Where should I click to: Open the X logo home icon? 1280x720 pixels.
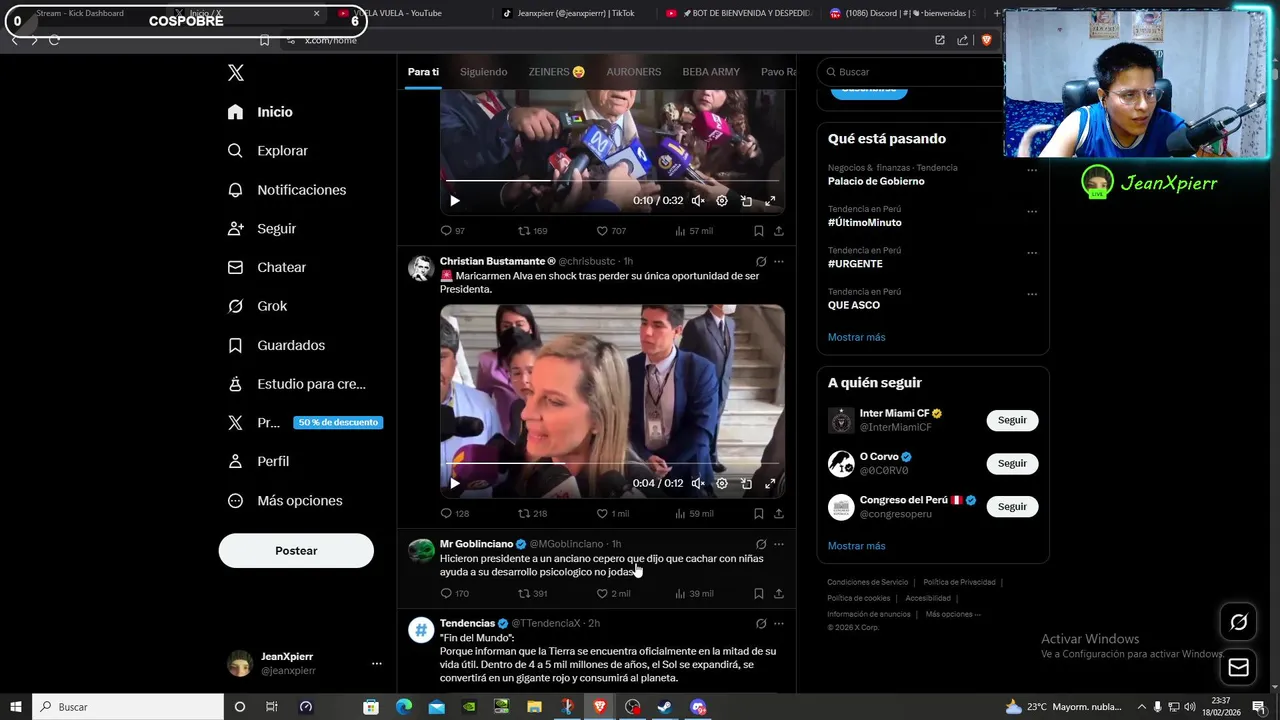click(x=236, y=73)
